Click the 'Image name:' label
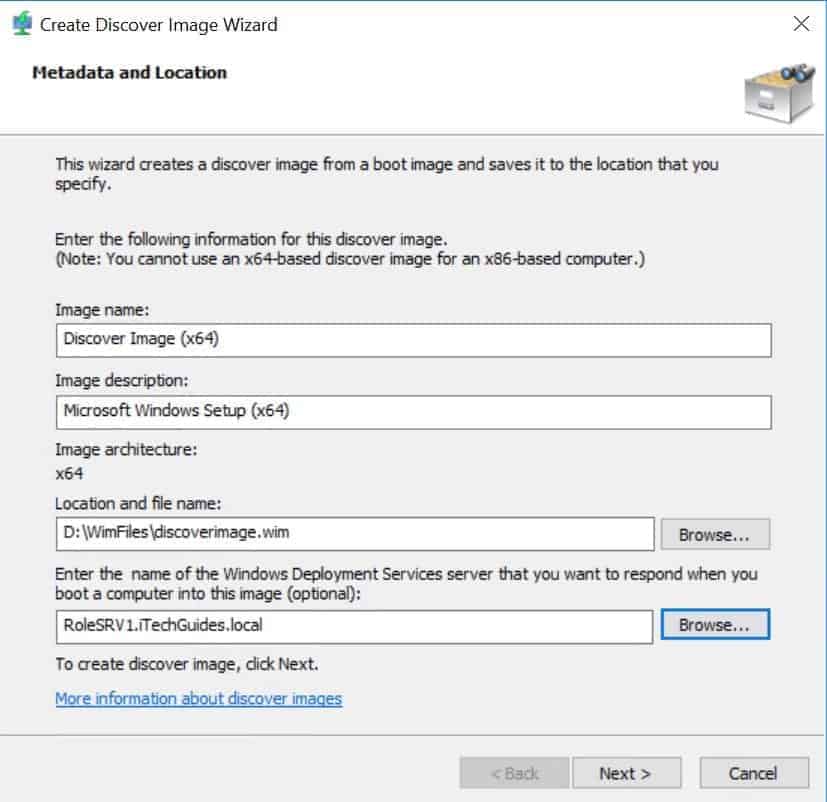This screenshot has height=802, width=827. (x=102, y=310)
